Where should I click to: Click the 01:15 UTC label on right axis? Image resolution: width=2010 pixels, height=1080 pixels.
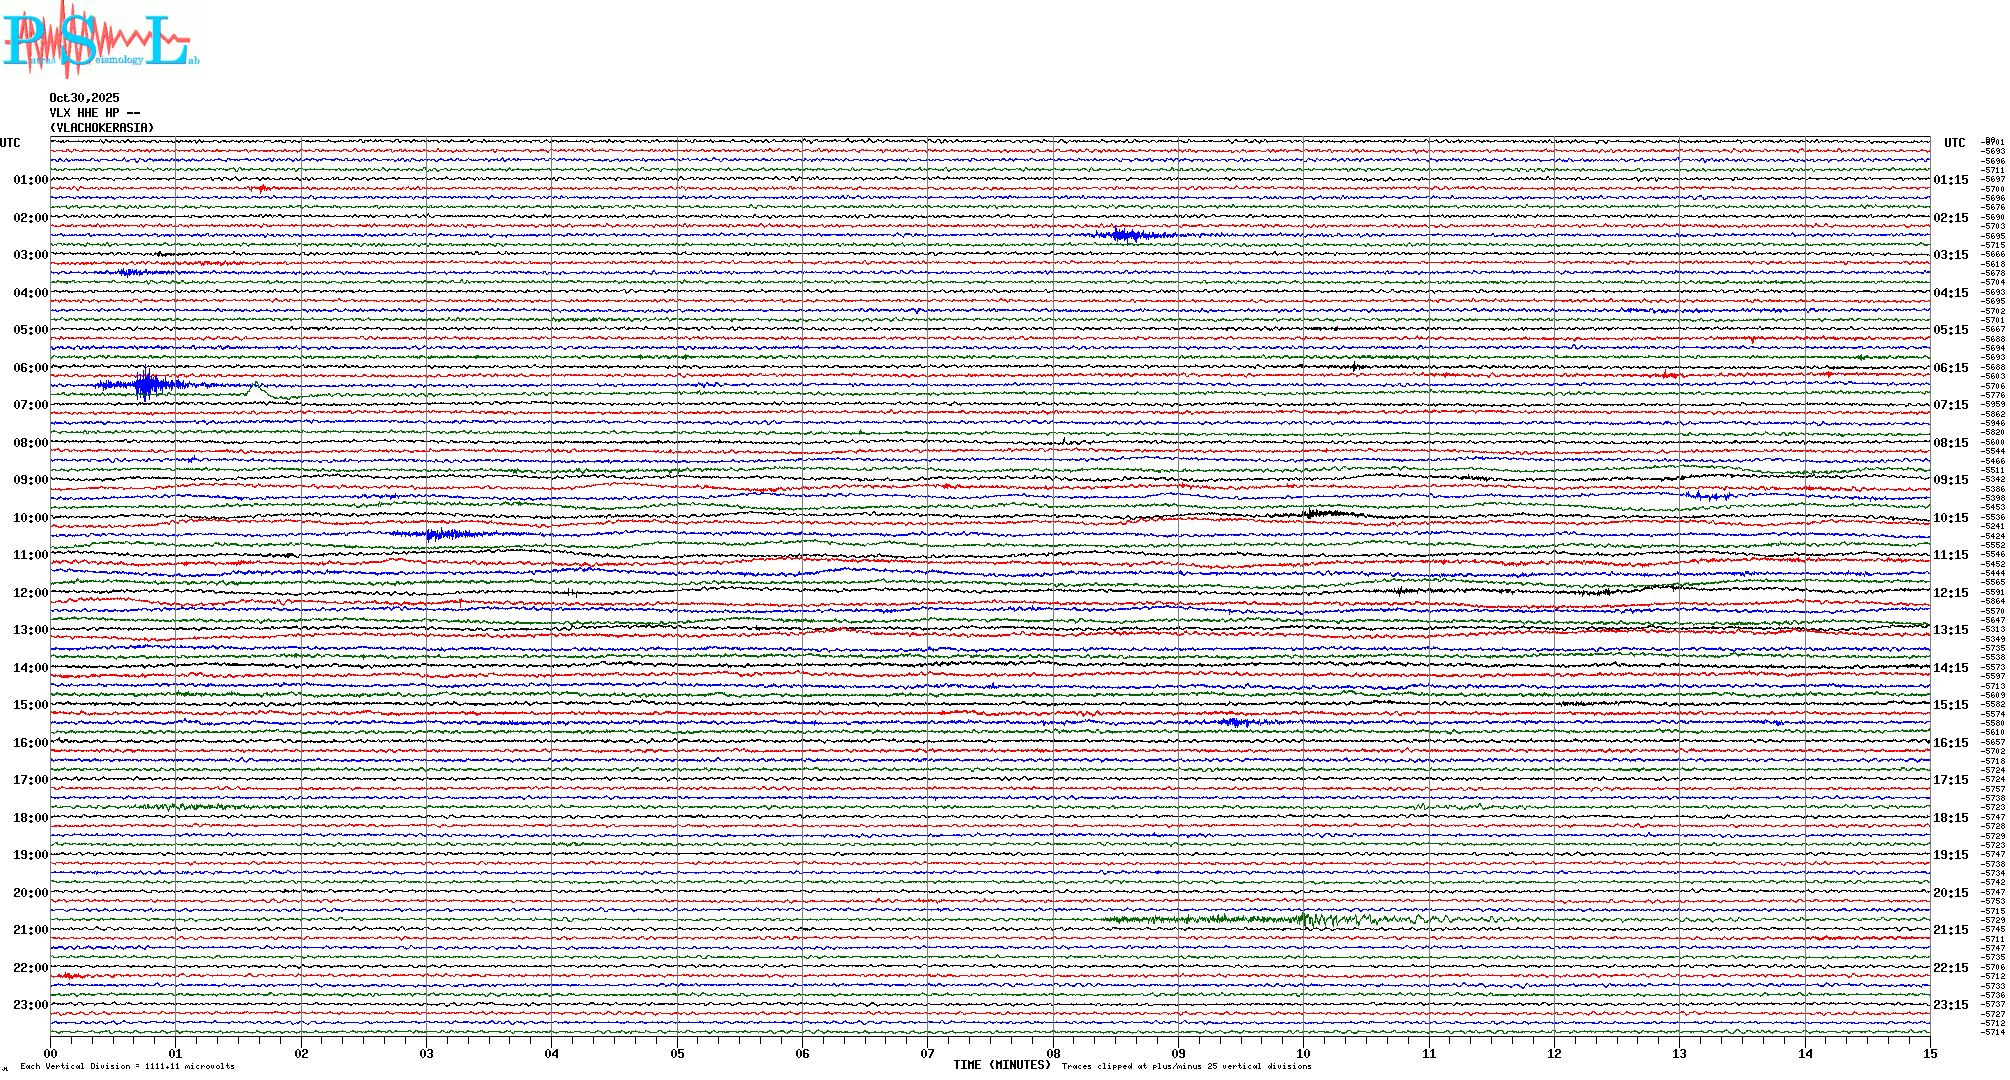click(1950, 181)
